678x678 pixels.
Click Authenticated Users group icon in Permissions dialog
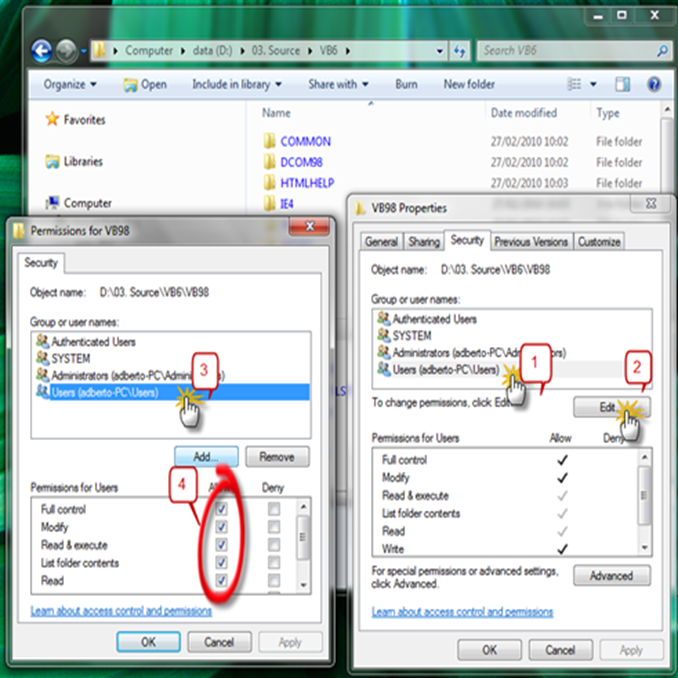coord(42,341)
